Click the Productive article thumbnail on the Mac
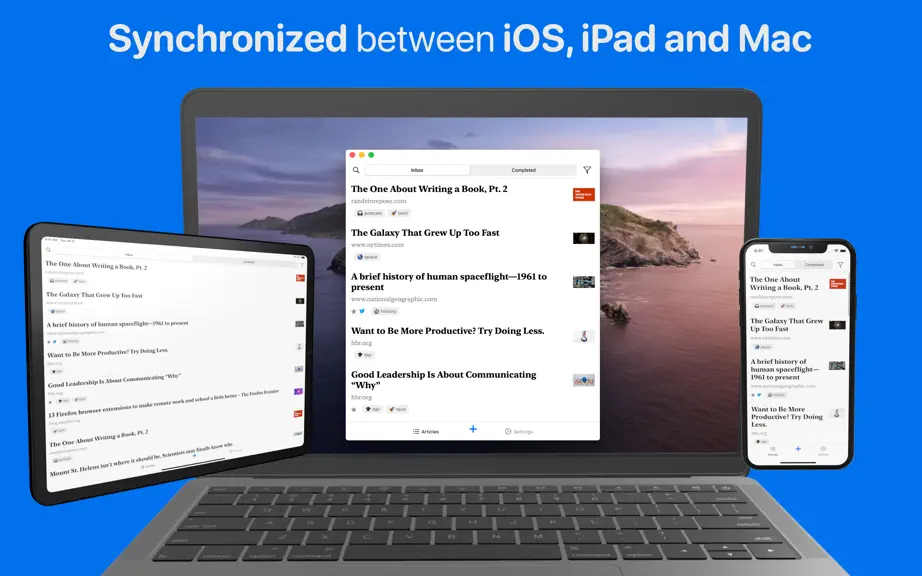Screen dimensions: 922x576 tap(584, 336)
